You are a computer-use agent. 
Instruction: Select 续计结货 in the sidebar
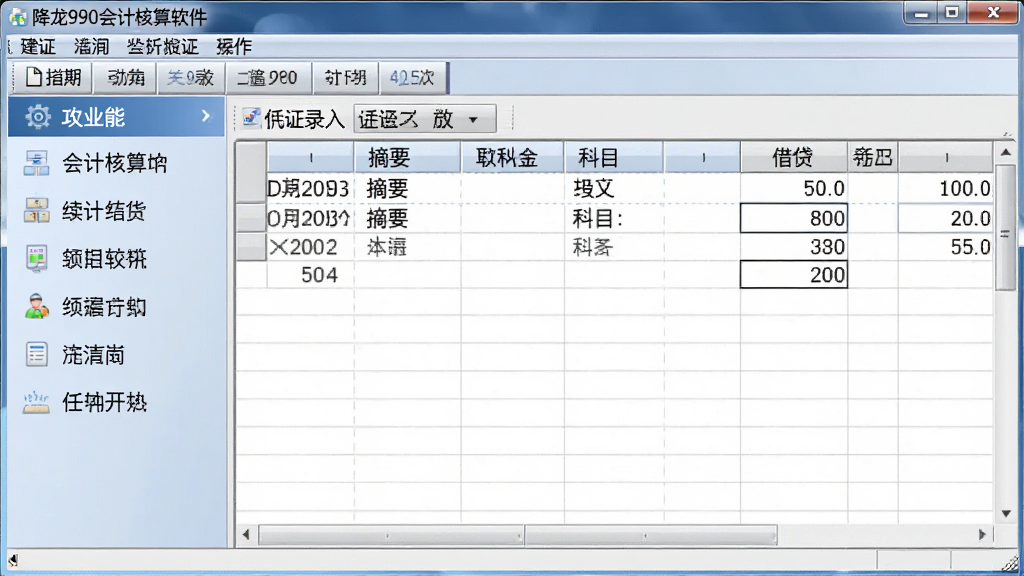104,211
